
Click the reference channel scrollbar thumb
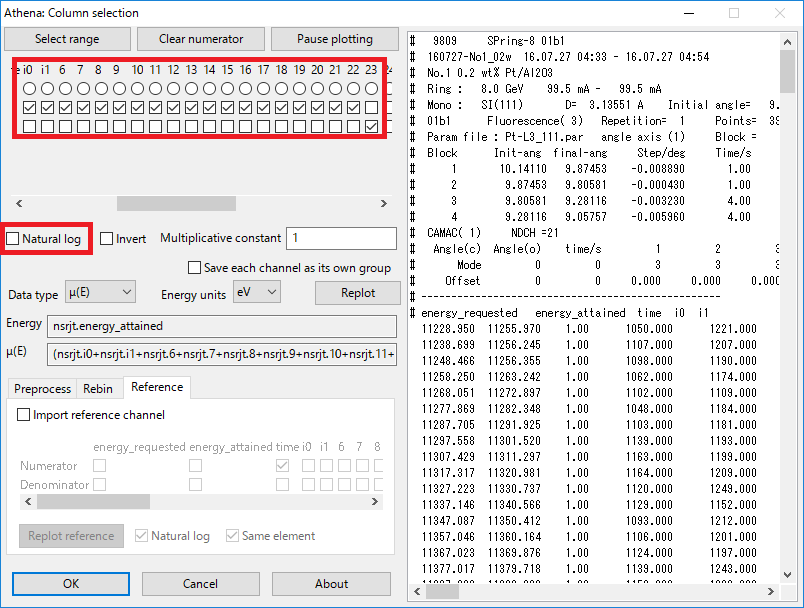pyautogui.click(x=93, y=501)
